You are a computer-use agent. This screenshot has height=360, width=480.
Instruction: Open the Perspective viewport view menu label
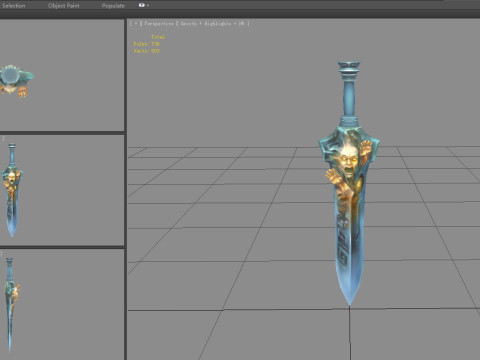click(x=159, y=24)
